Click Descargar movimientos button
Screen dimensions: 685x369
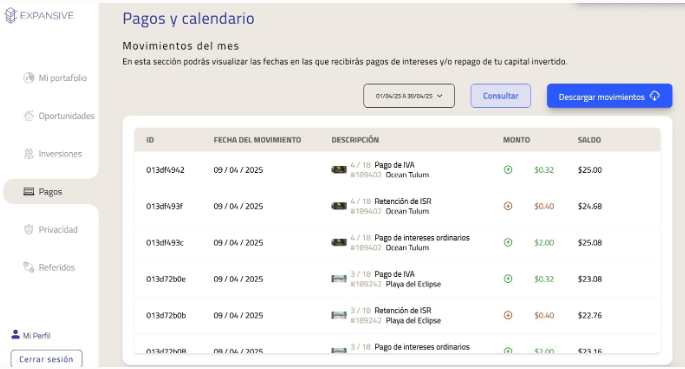609,96
